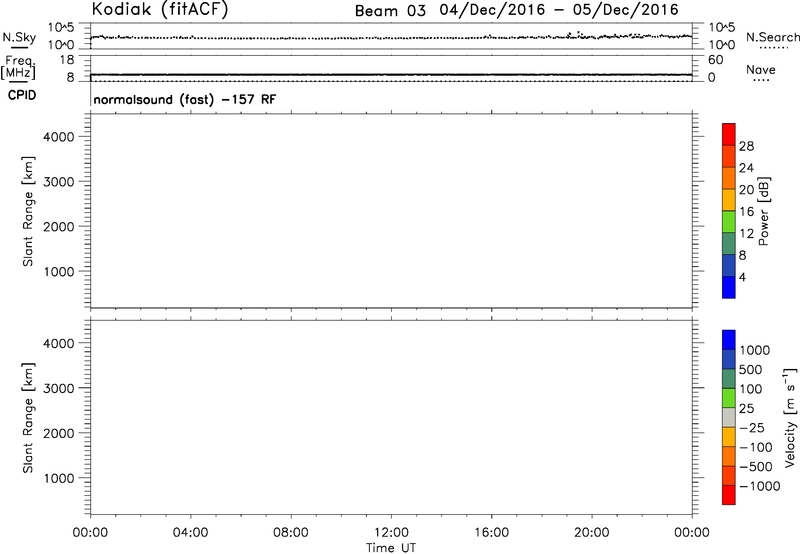Click 'normalsound (fast) -157 RF' CPID text
Viewport: 800px width, 554px height.
click(x=185, y=99)
